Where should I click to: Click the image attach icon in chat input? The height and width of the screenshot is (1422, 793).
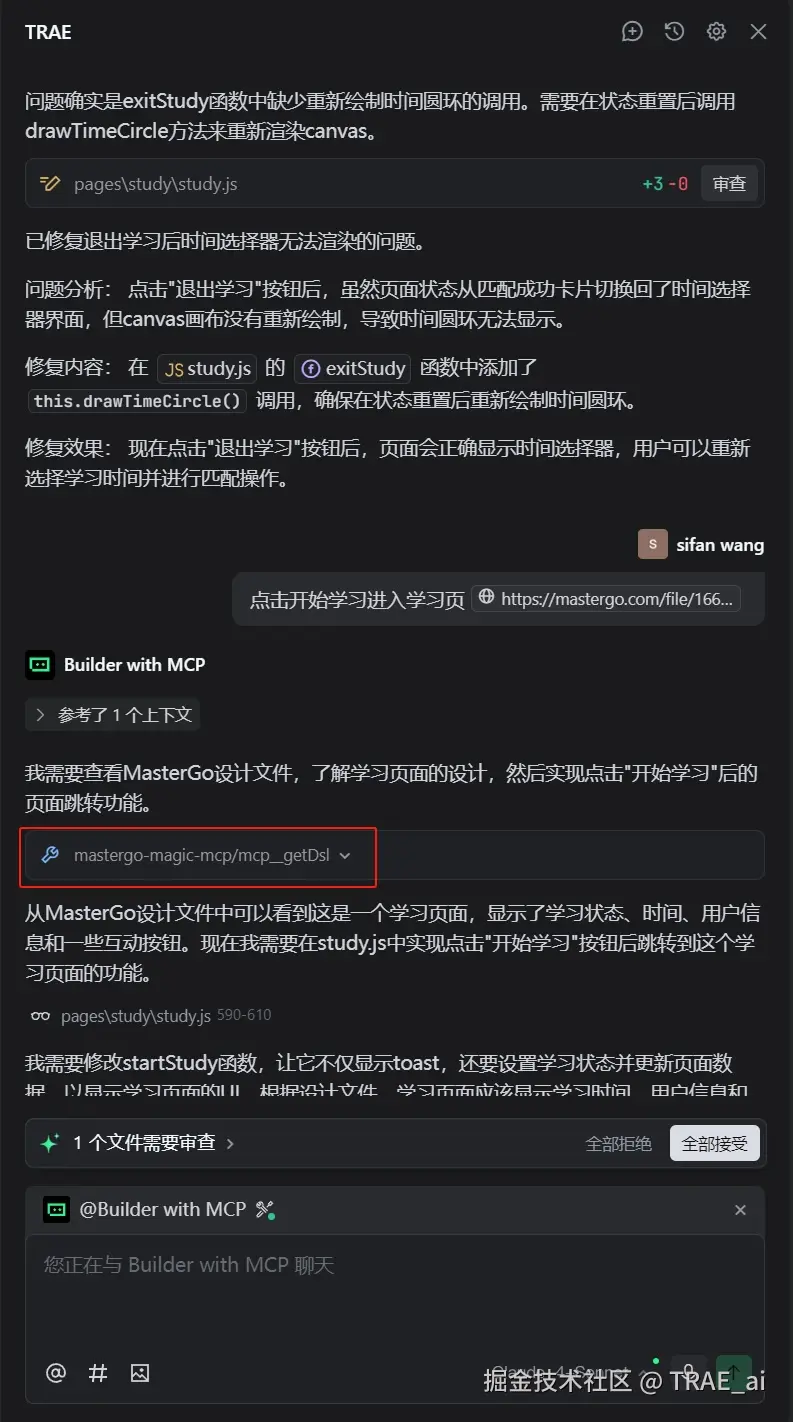pos(140,1373)
